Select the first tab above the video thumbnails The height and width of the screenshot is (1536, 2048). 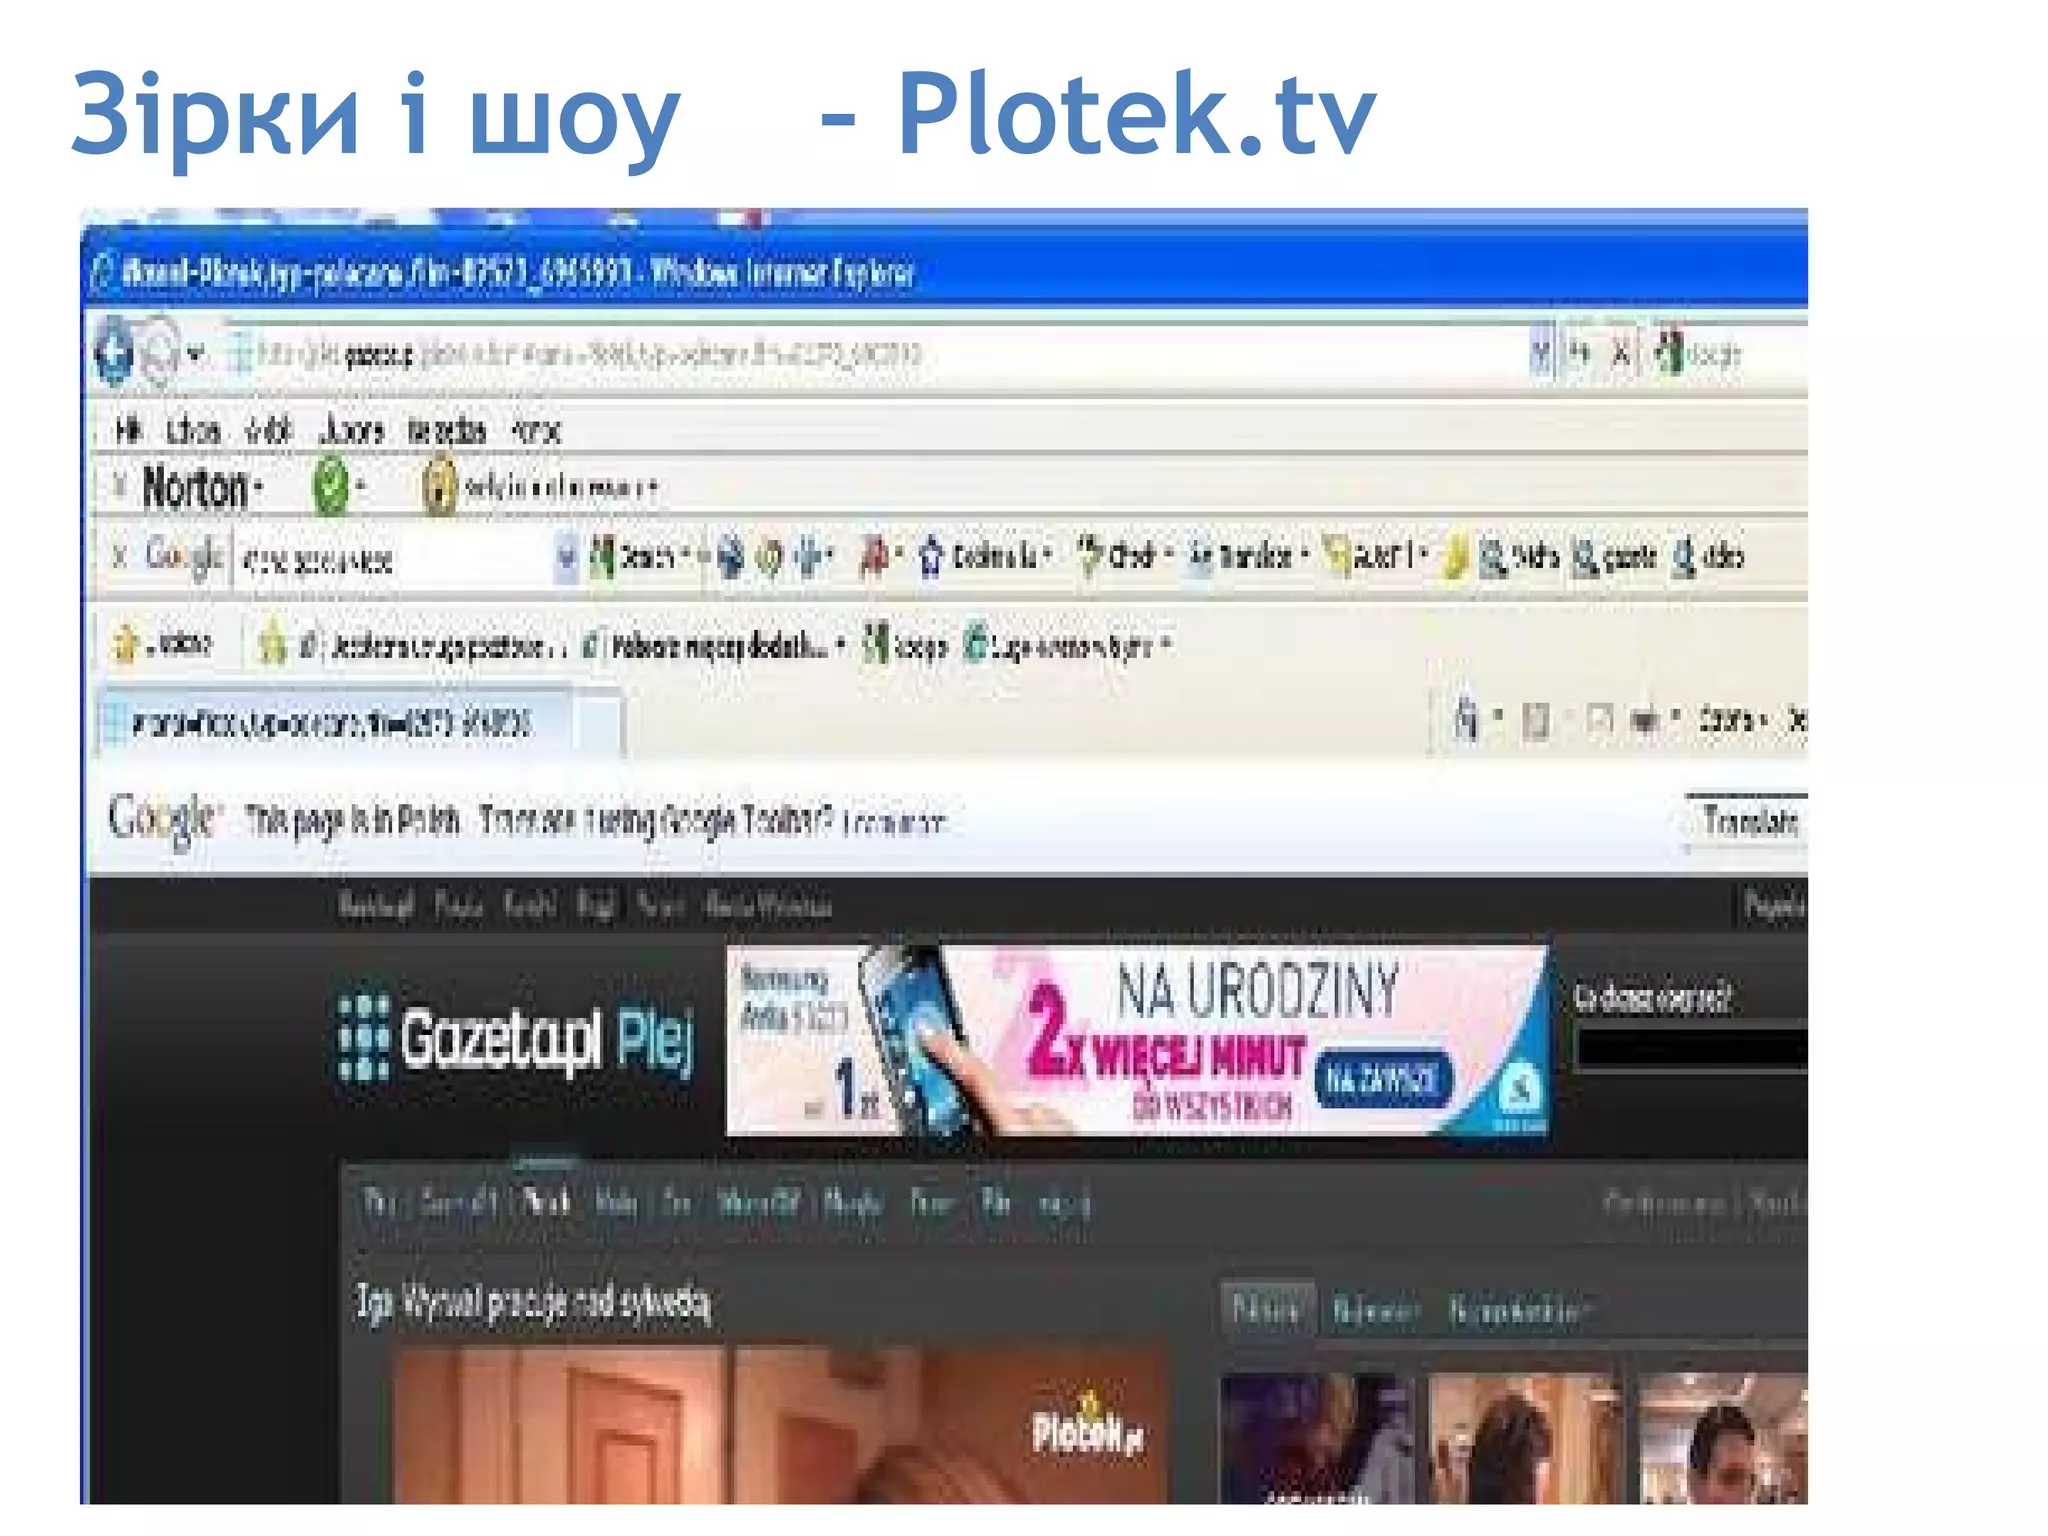tap(1268, 1308)
